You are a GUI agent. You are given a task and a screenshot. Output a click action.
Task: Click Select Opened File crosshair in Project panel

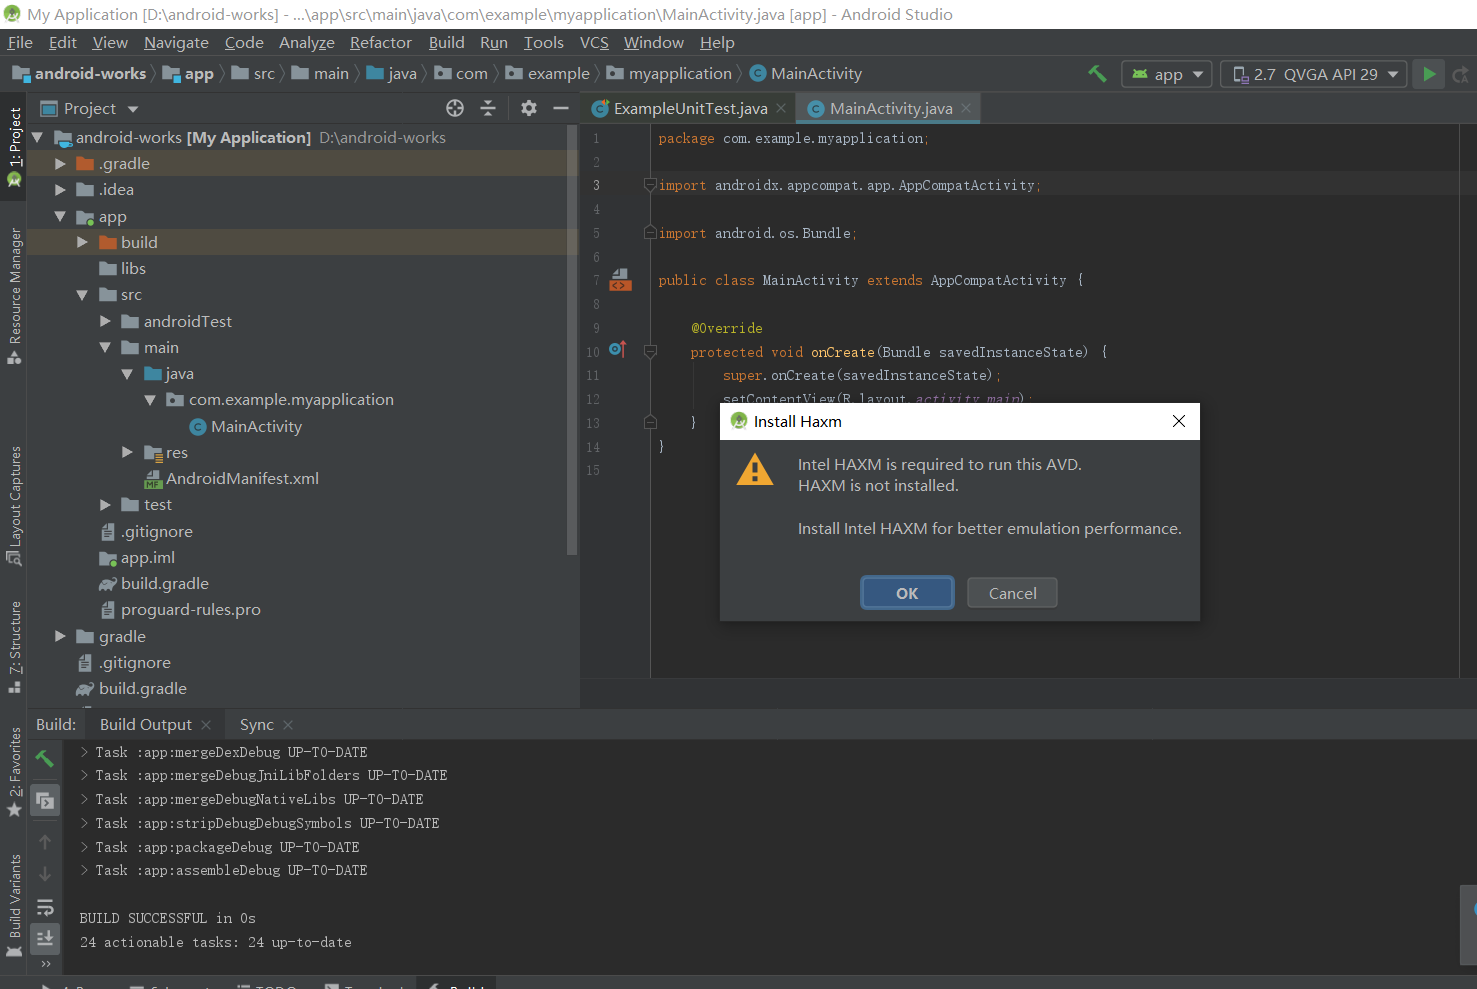[x=455, y=108]
